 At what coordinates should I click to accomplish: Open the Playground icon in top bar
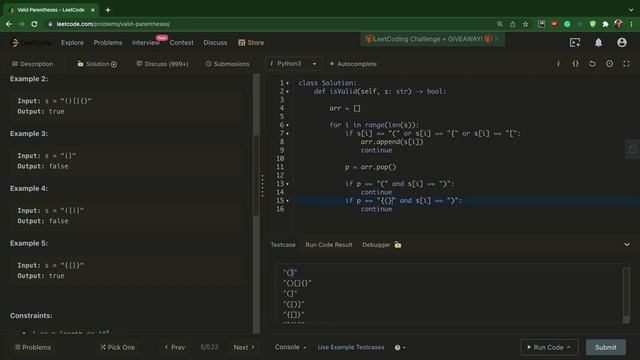[x=575, y=42]
